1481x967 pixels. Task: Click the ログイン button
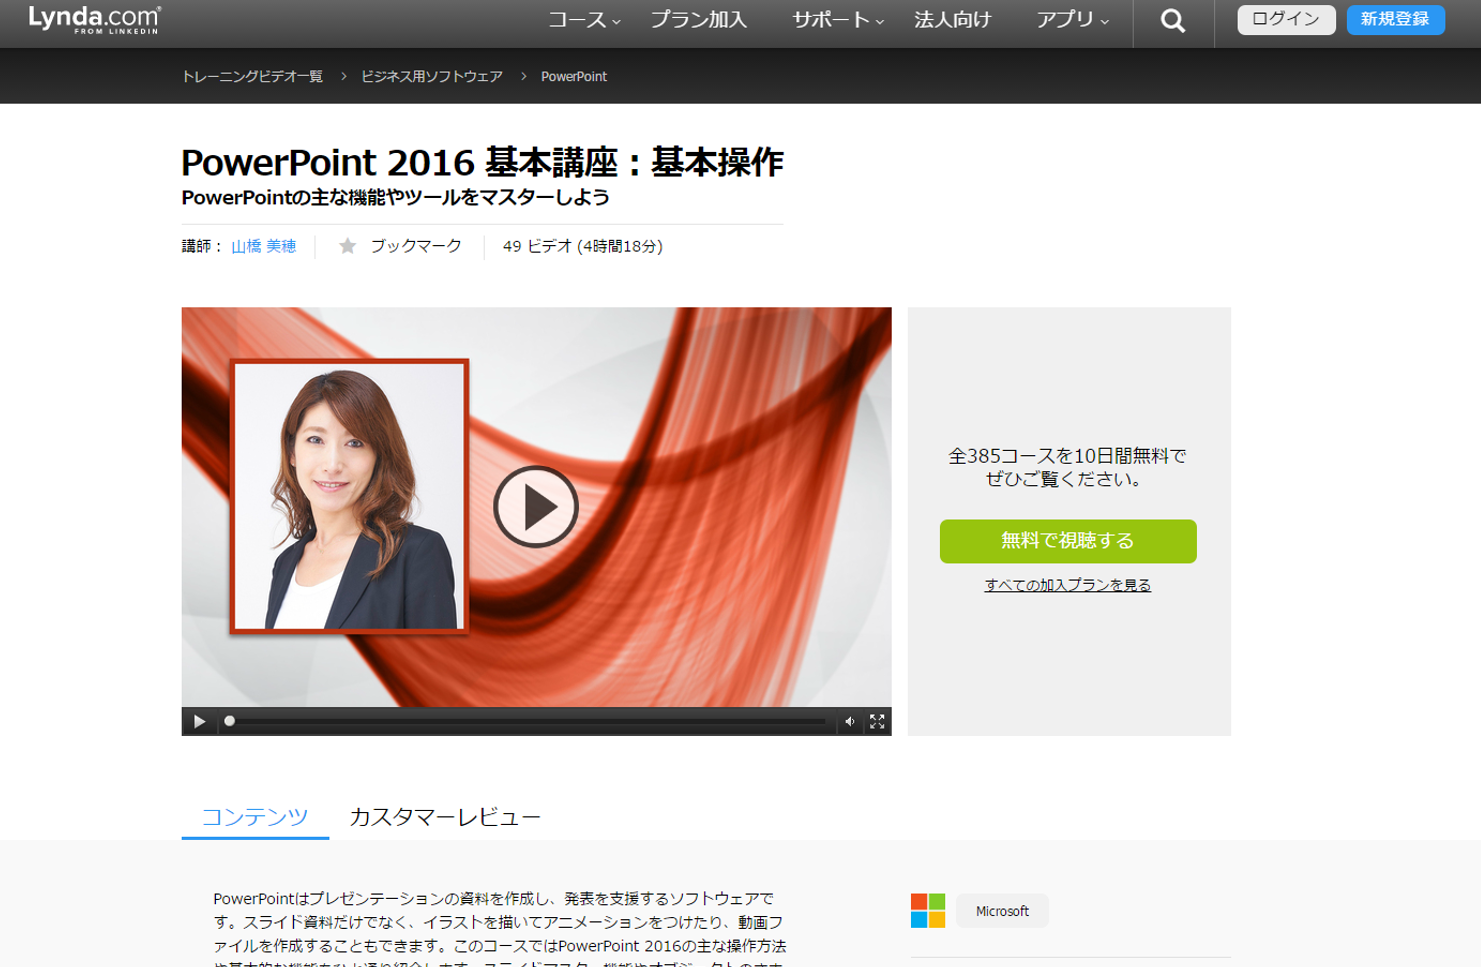(x=1285, y=20)
